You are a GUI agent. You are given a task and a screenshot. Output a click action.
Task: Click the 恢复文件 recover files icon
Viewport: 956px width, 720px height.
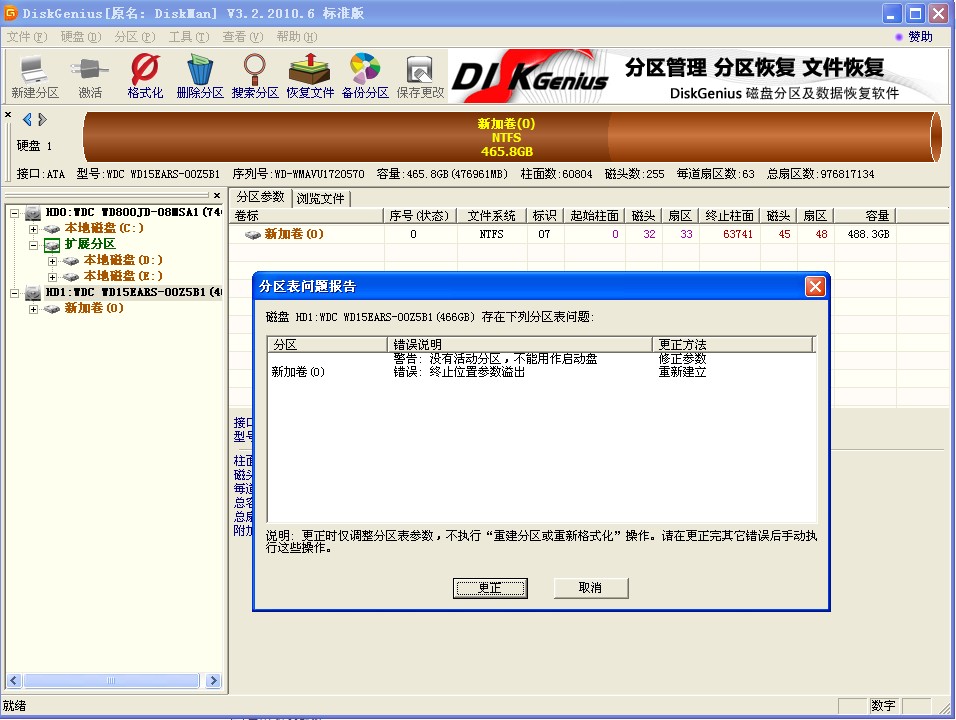coord(310,77)
